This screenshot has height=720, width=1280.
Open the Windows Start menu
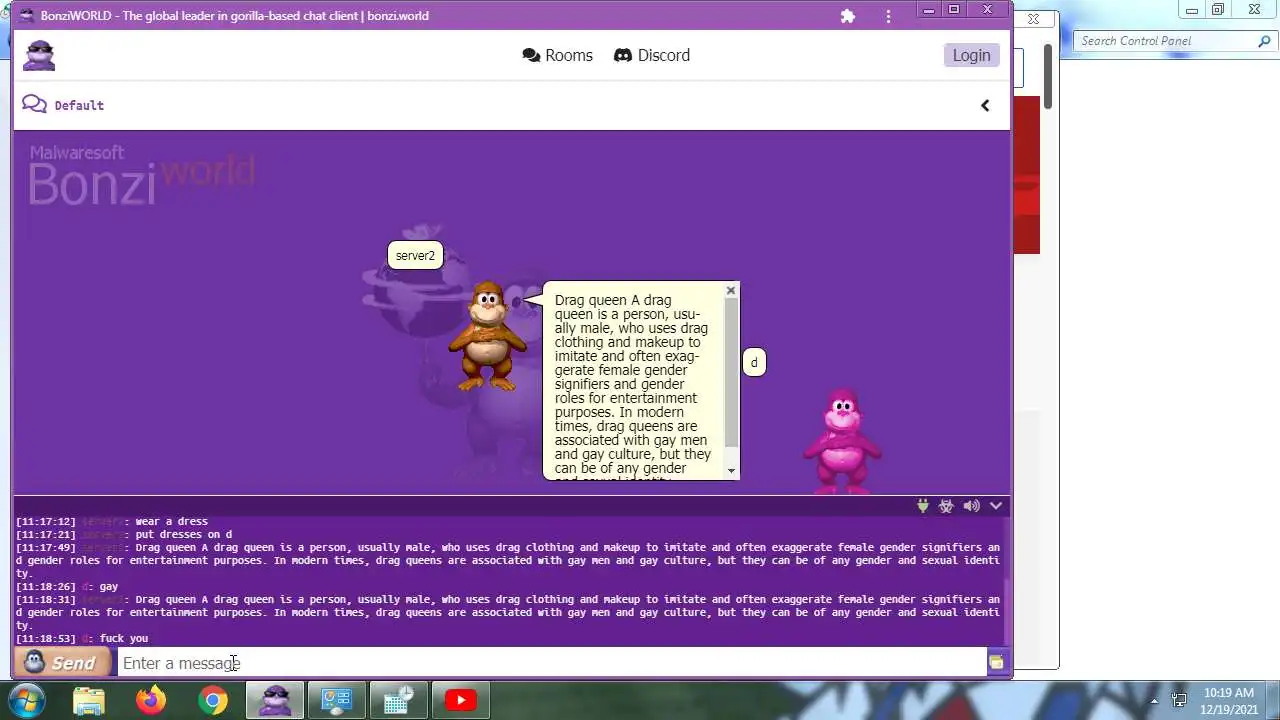pyautogui.click(x=26, y=699)
